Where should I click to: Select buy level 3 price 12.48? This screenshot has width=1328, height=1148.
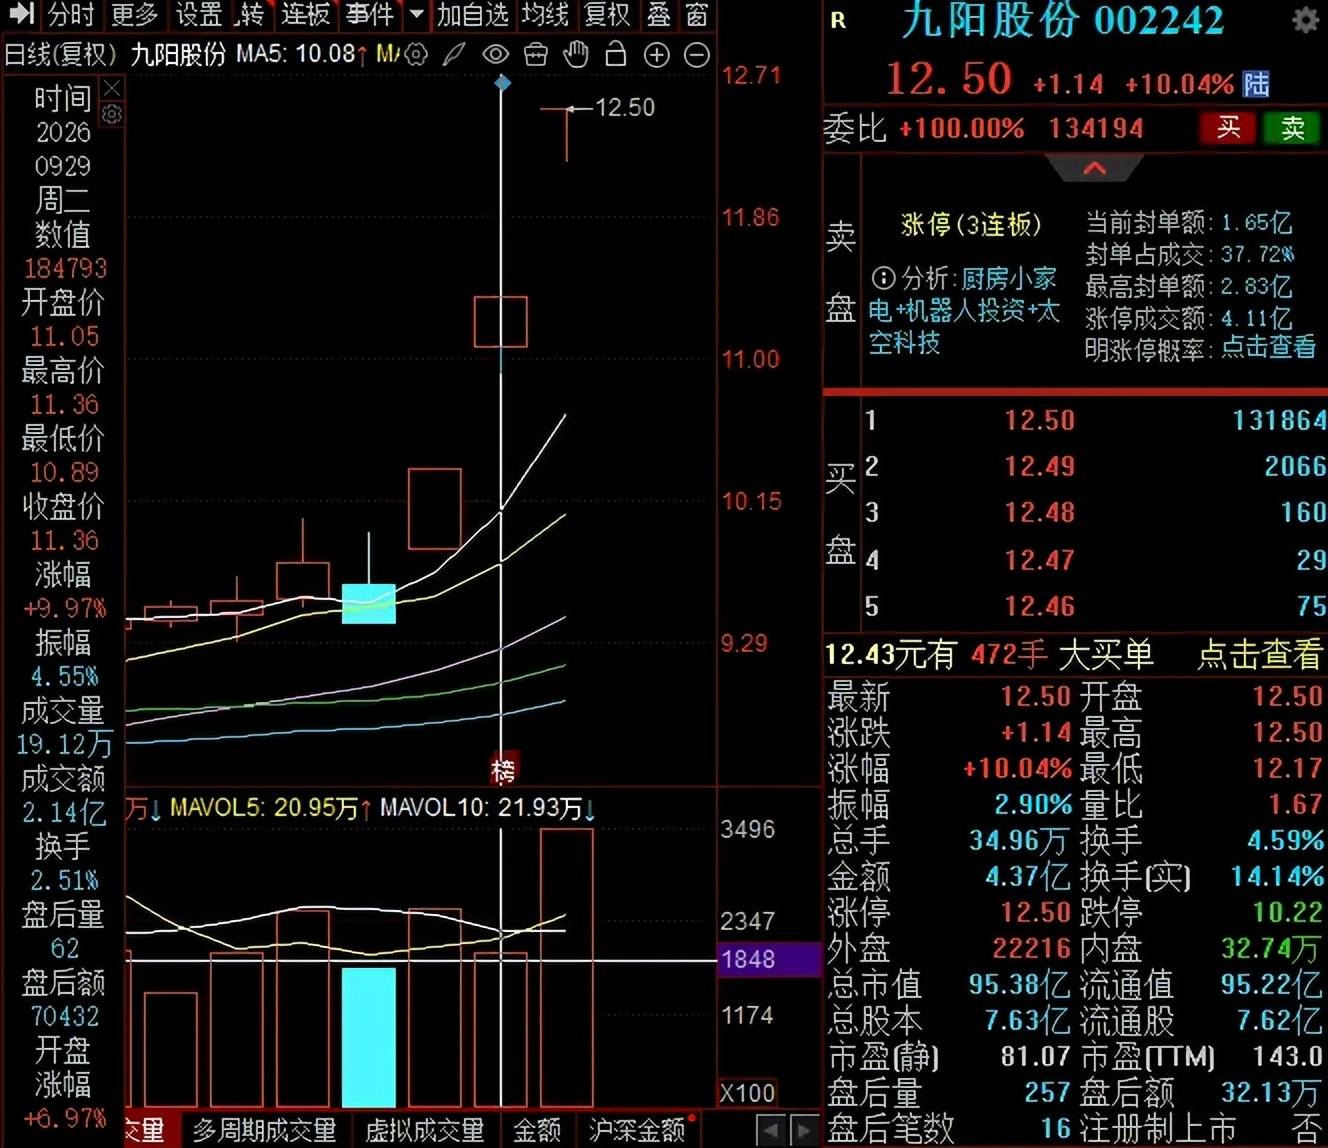point(1040,513)
